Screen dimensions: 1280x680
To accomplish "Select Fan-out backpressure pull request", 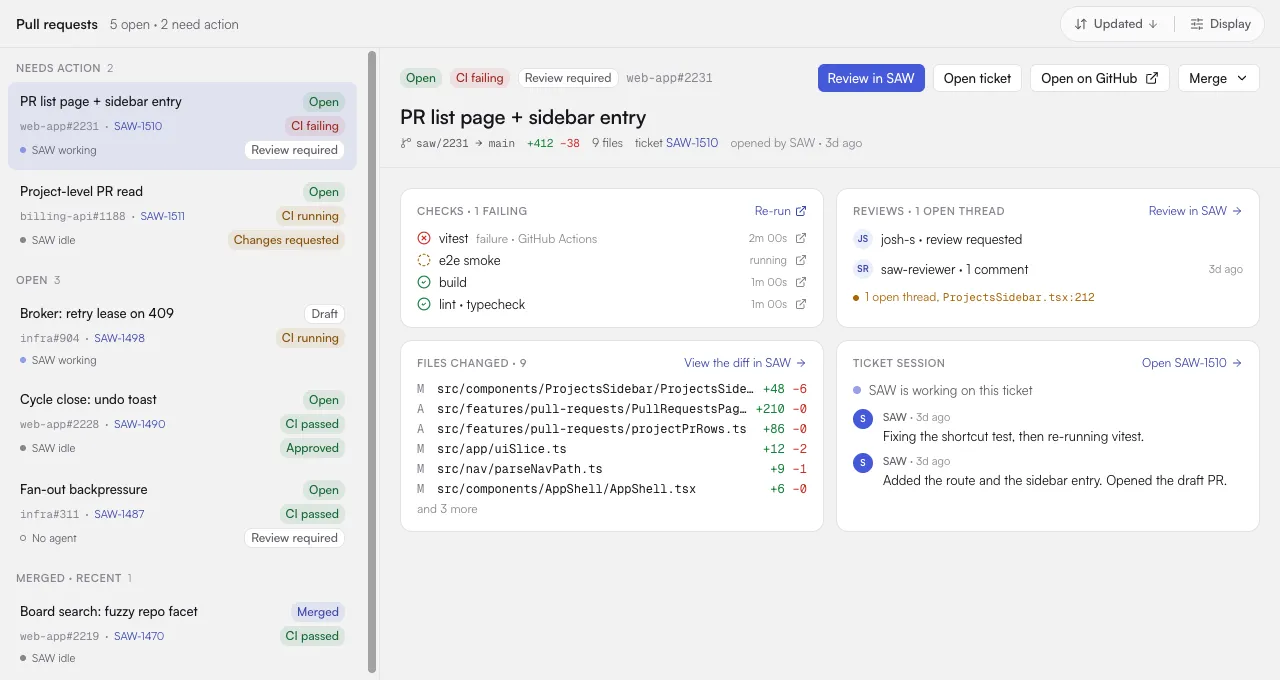I will (182, 514).
